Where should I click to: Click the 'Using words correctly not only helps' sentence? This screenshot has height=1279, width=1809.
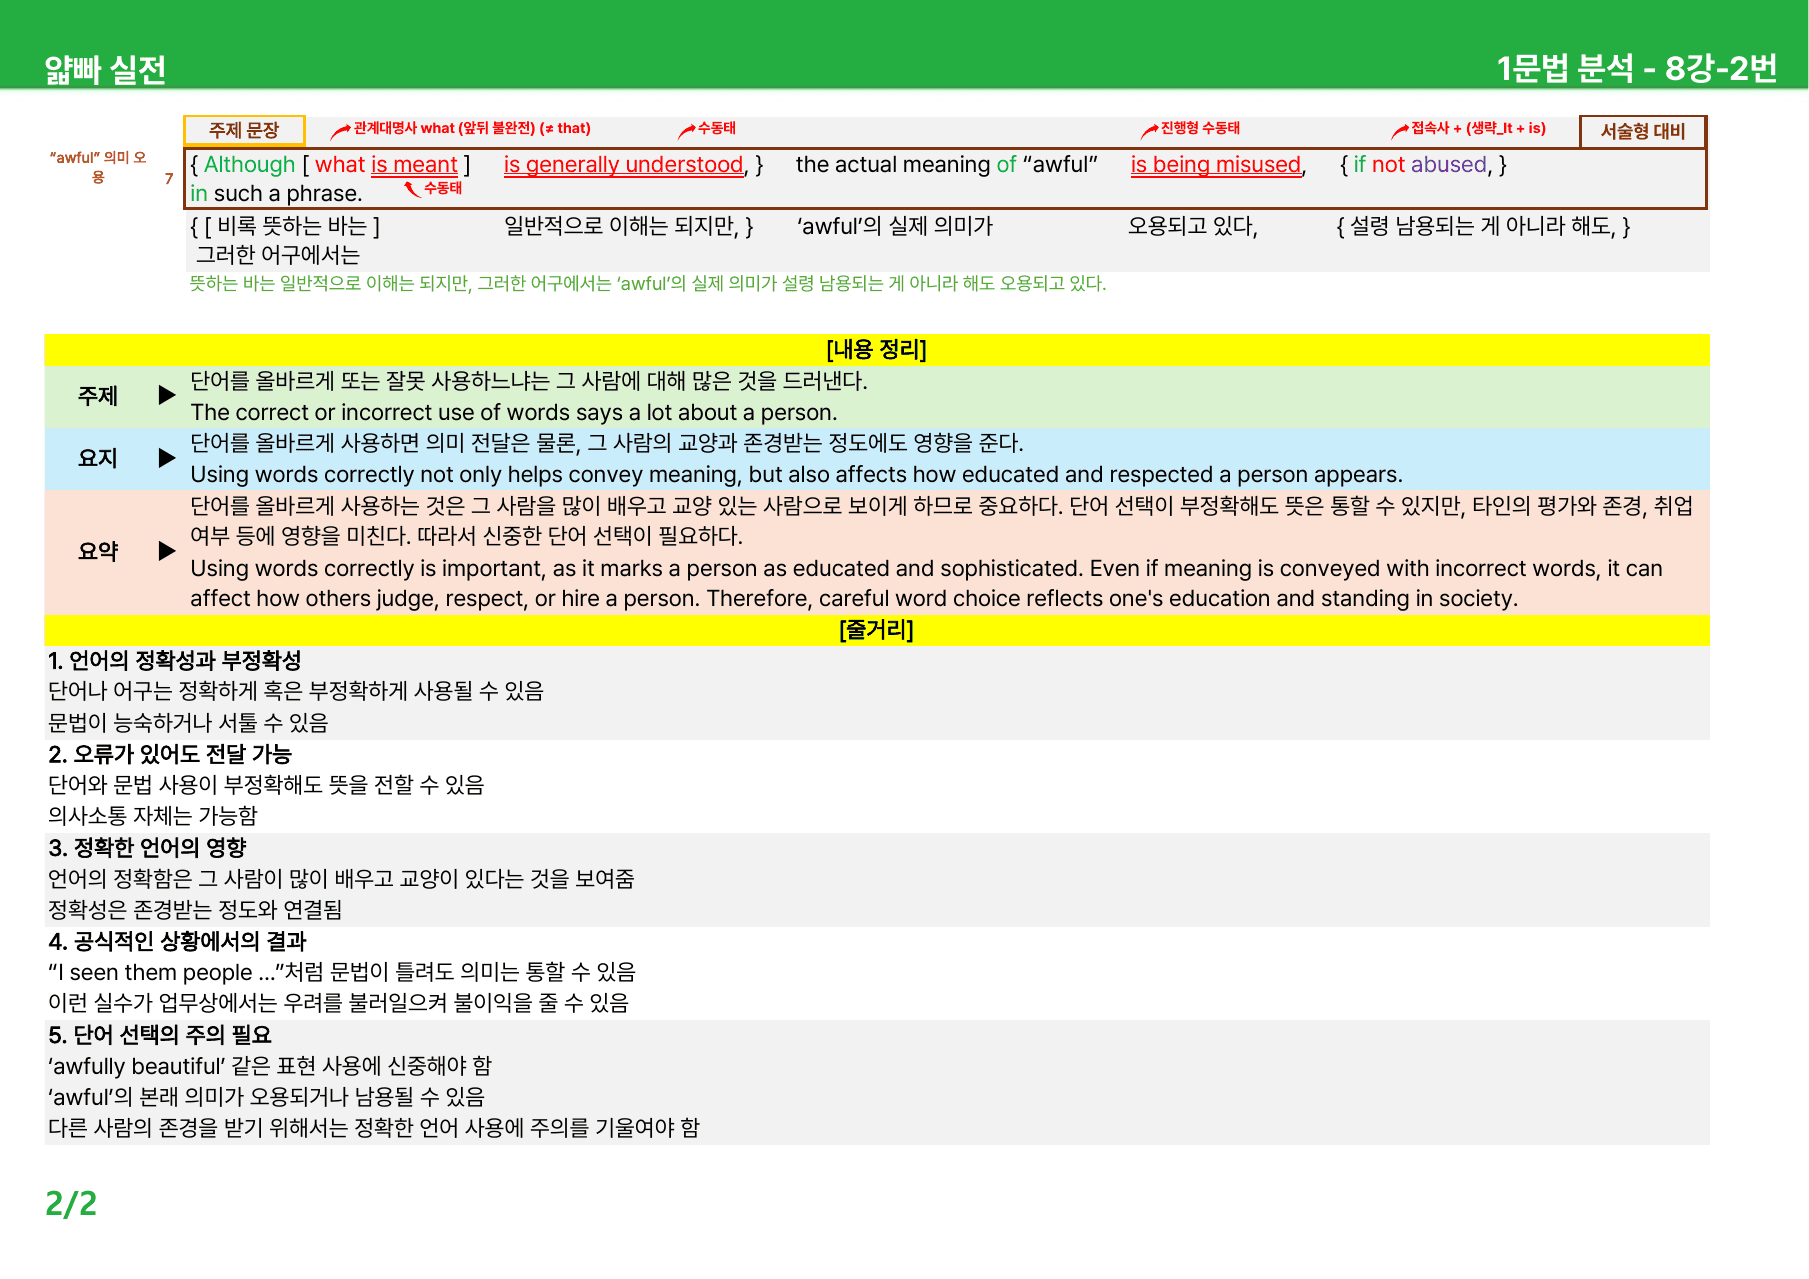[797, 474]
